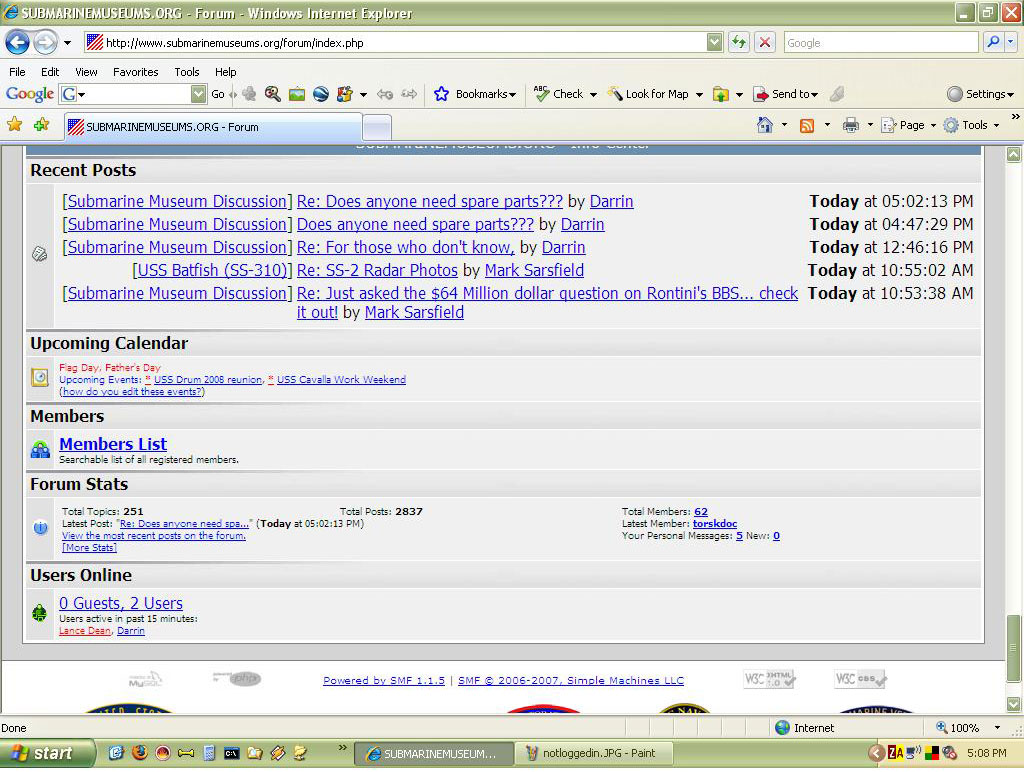Open the Tools menu in menu bar

click(186, 72)
